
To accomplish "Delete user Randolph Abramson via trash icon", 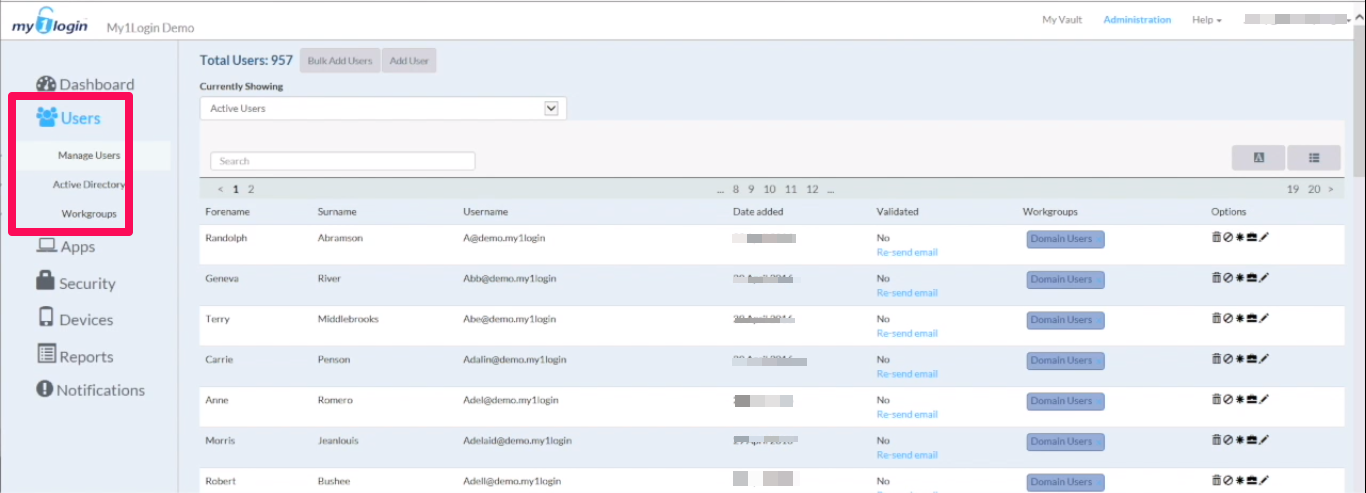I will click(1216, 237).
